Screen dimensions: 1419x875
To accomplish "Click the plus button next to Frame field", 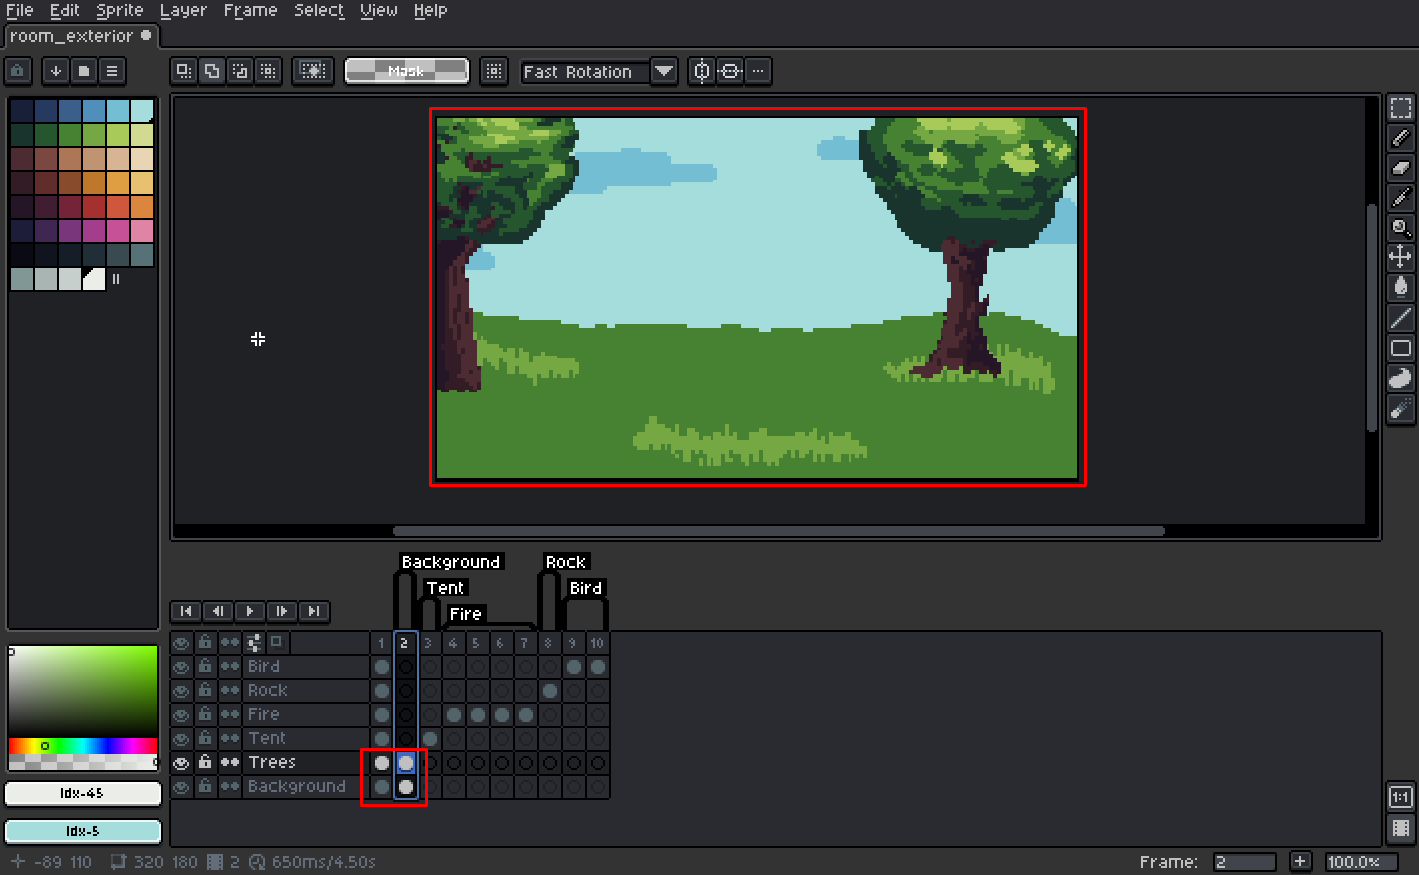I will click(x=1300, y=861).
